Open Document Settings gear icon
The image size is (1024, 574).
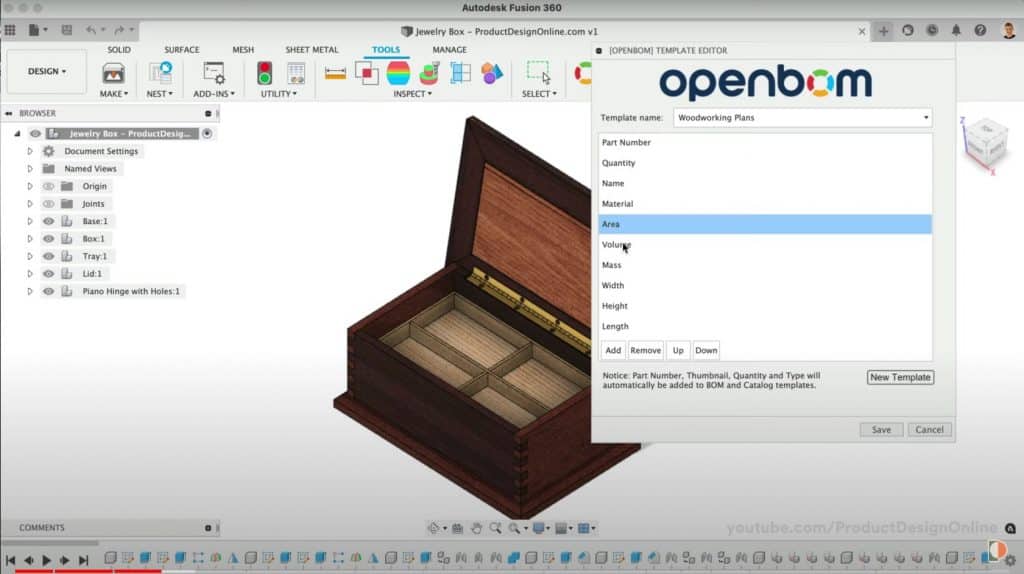(48, 151)
